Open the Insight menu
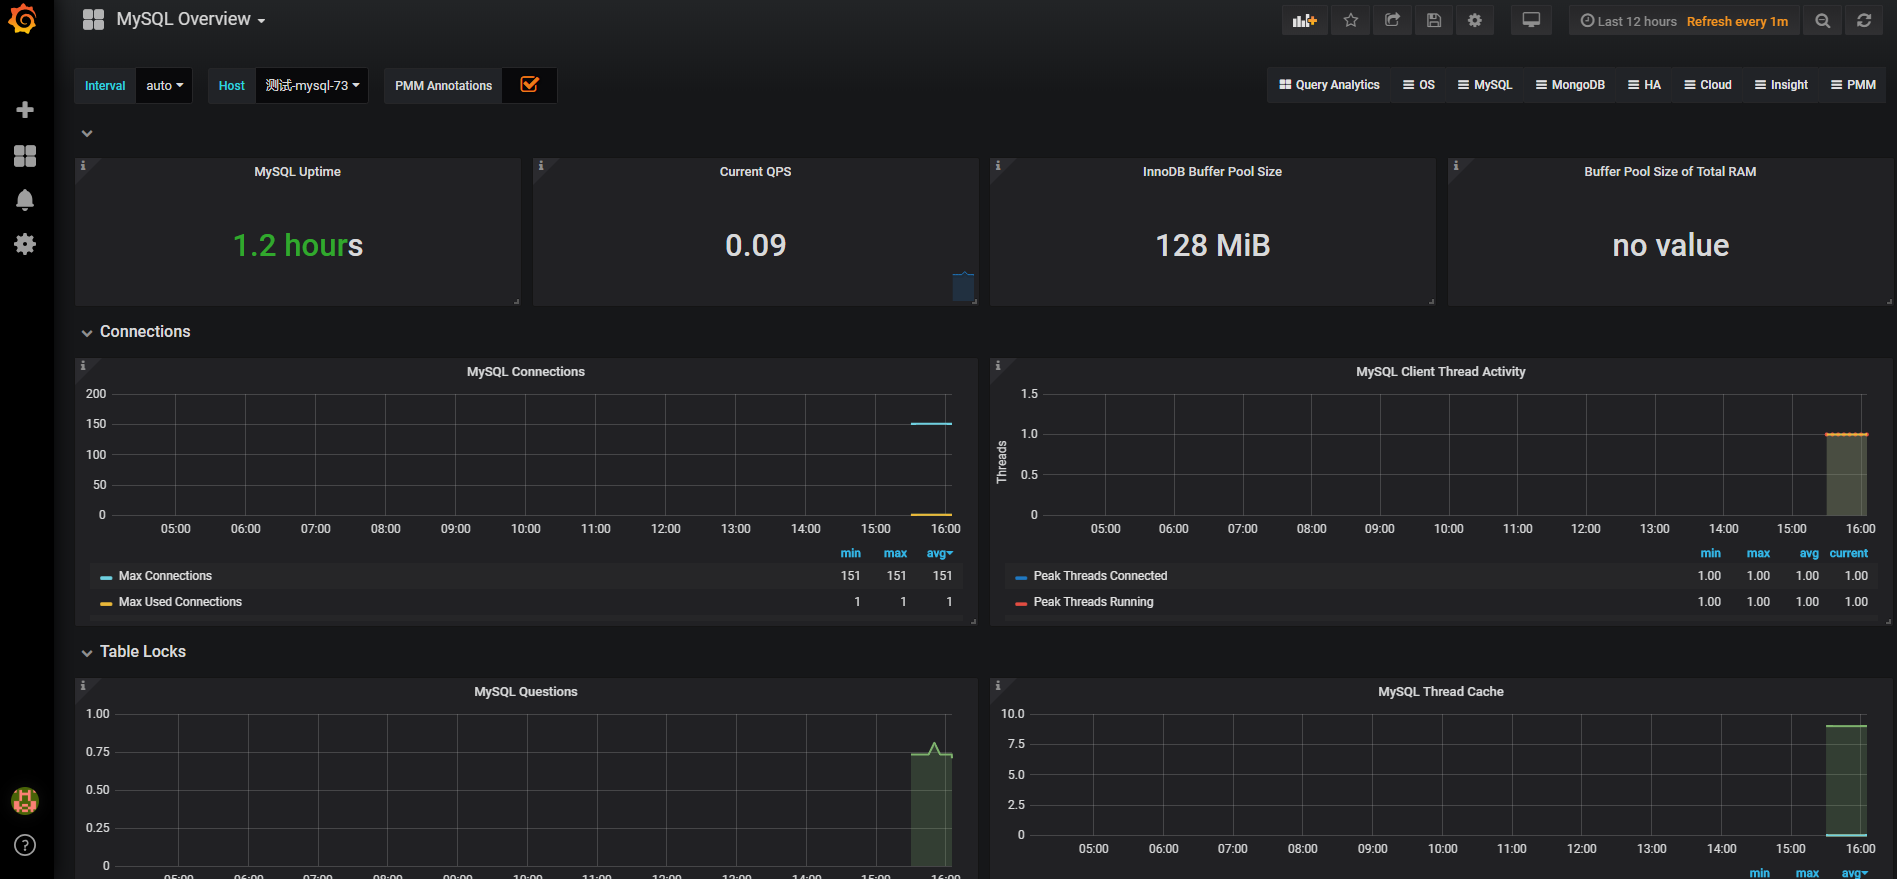The image size is (1897, 879). [1781, 85]
